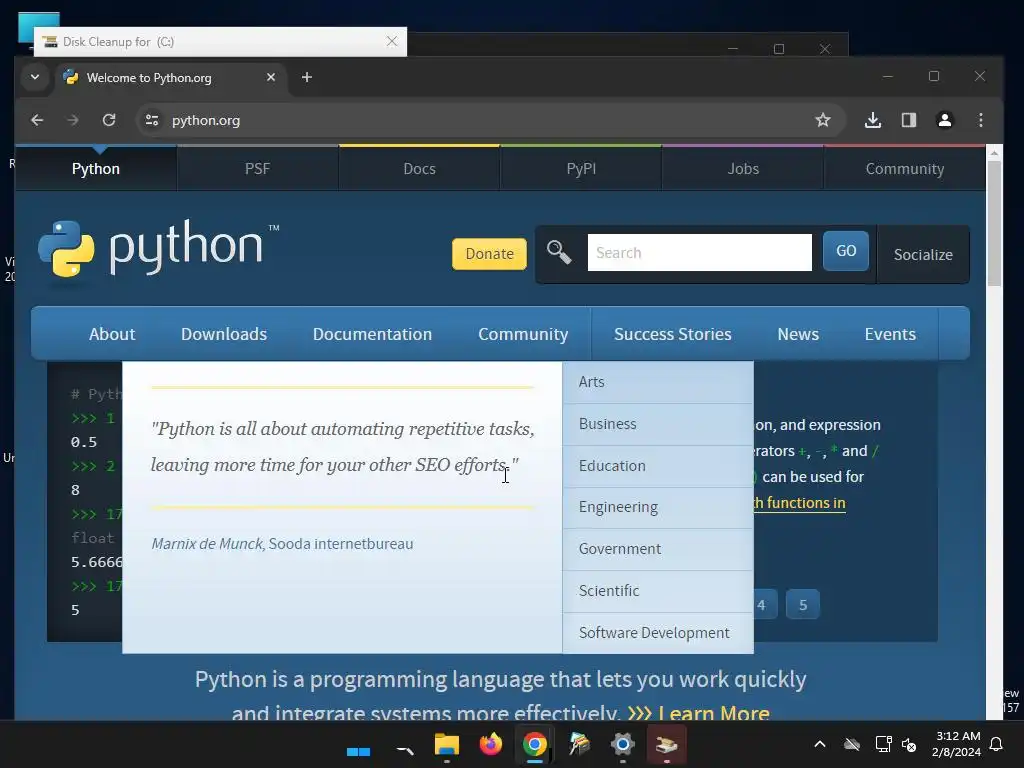Show hidden tray icons chevron
The image size is (1024, 768).
820,744
